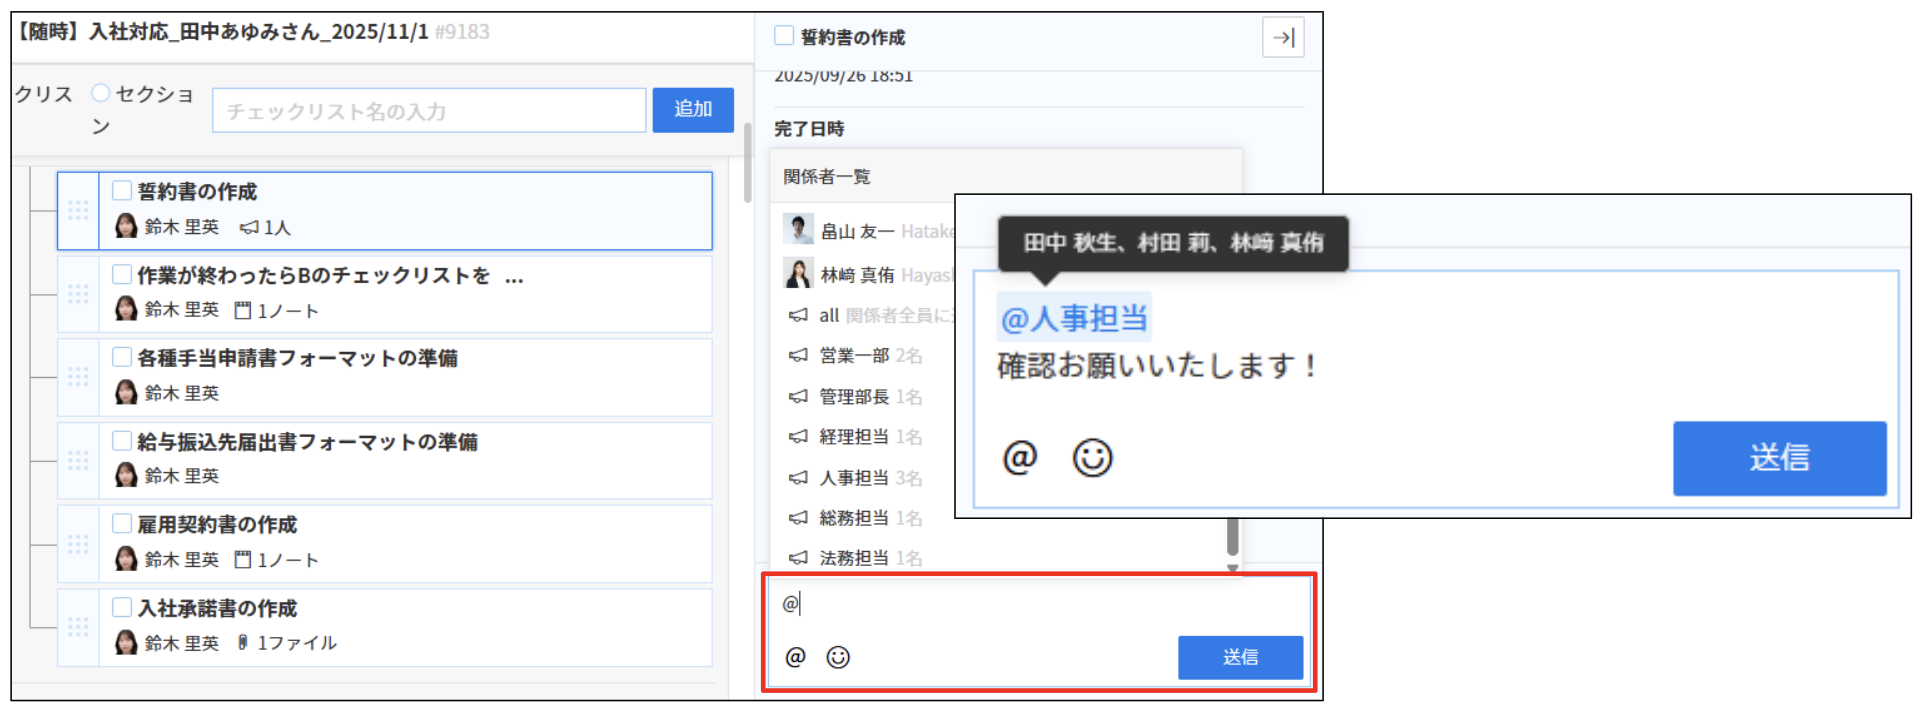Image resolution: width=1922 pixels, height=710 pixels.
Task: Tick the 誓約書の作成 checkbox in detail header
Action: pyautogui.click(x=784, y=36)
